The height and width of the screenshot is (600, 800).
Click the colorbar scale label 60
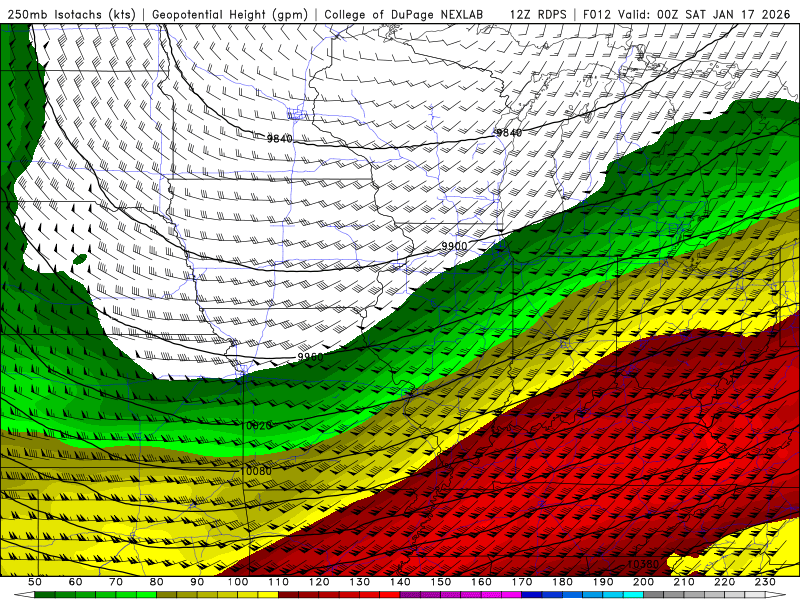(75, 582)
